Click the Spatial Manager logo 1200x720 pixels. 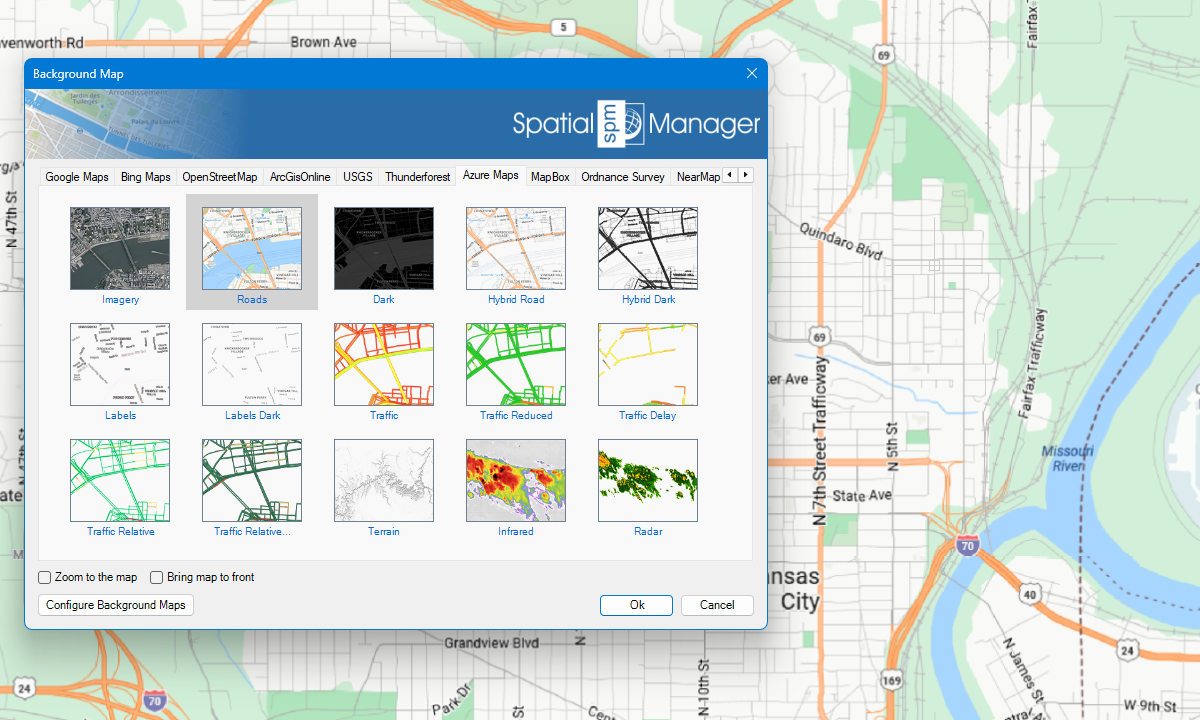(x=636, y=125)
